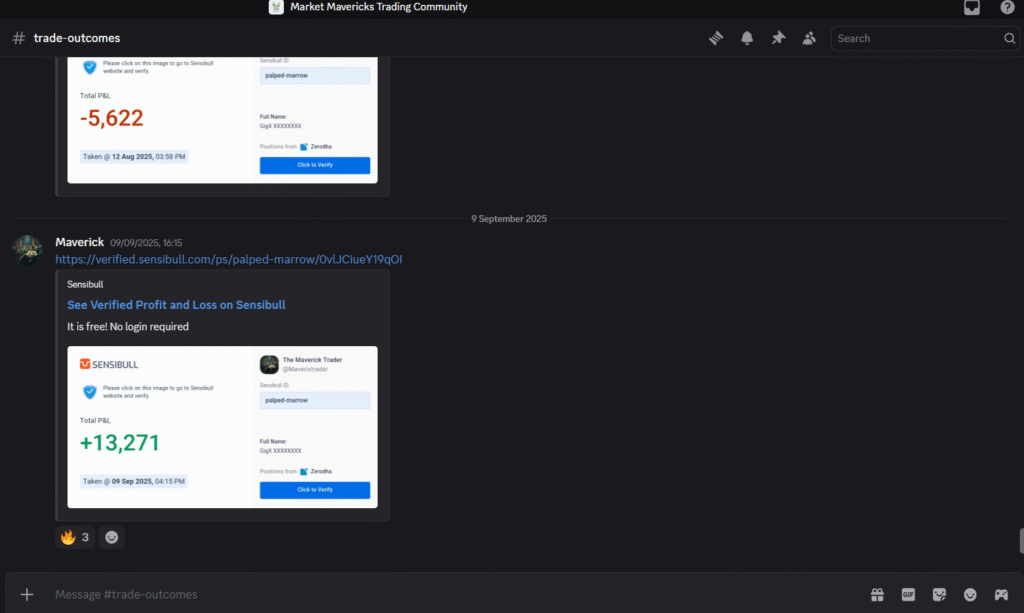Screen dimensions: 1024x613
Task: Open the threads browser
Action: click(716, 37)
